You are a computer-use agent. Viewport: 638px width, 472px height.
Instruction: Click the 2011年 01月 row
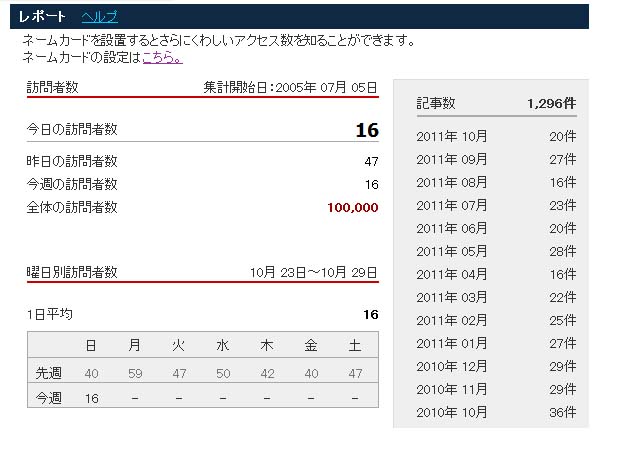(x=496, y=343)
